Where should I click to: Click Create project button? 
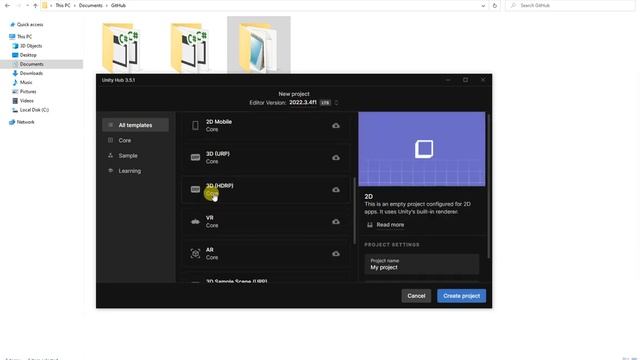(x=461, y=296)
